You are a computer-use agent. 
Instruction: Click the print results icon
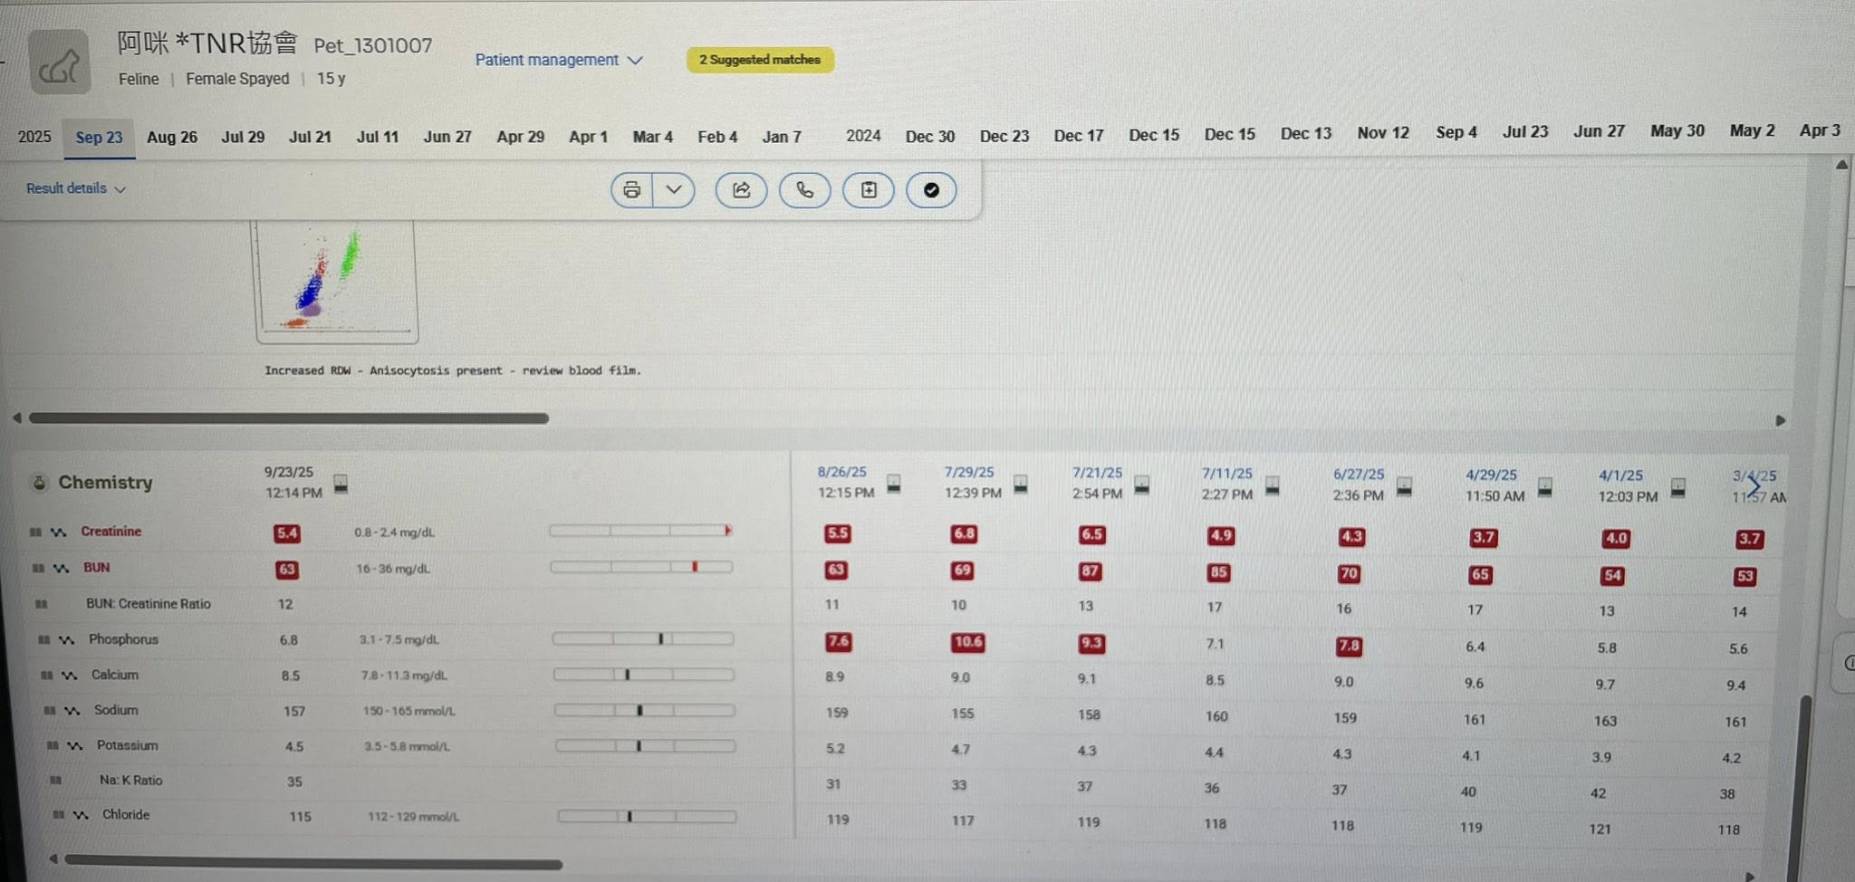(632, 190)
